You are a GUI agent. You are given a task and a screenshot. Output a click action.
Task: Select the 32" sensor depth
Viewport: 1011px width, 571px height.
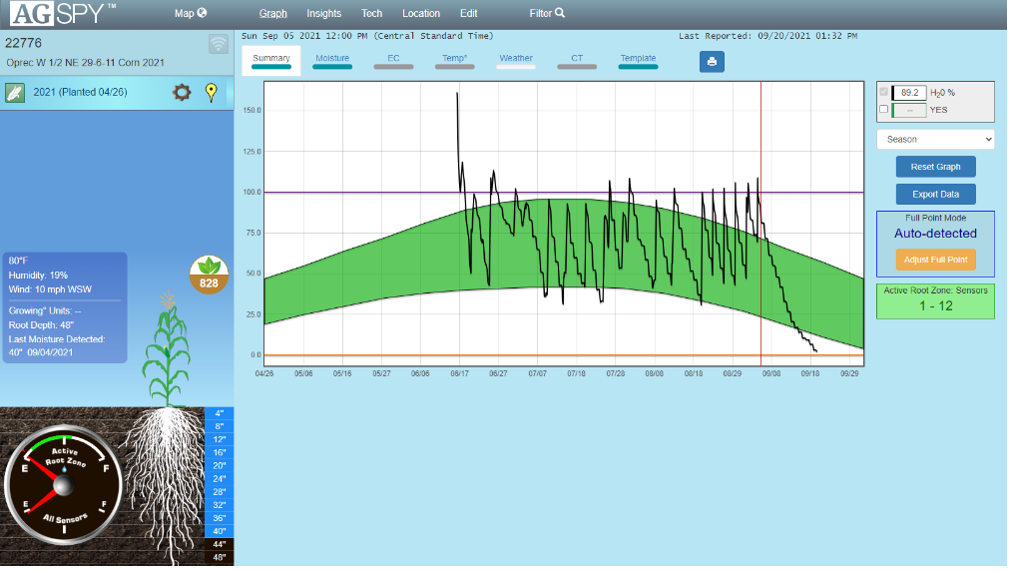220,507
